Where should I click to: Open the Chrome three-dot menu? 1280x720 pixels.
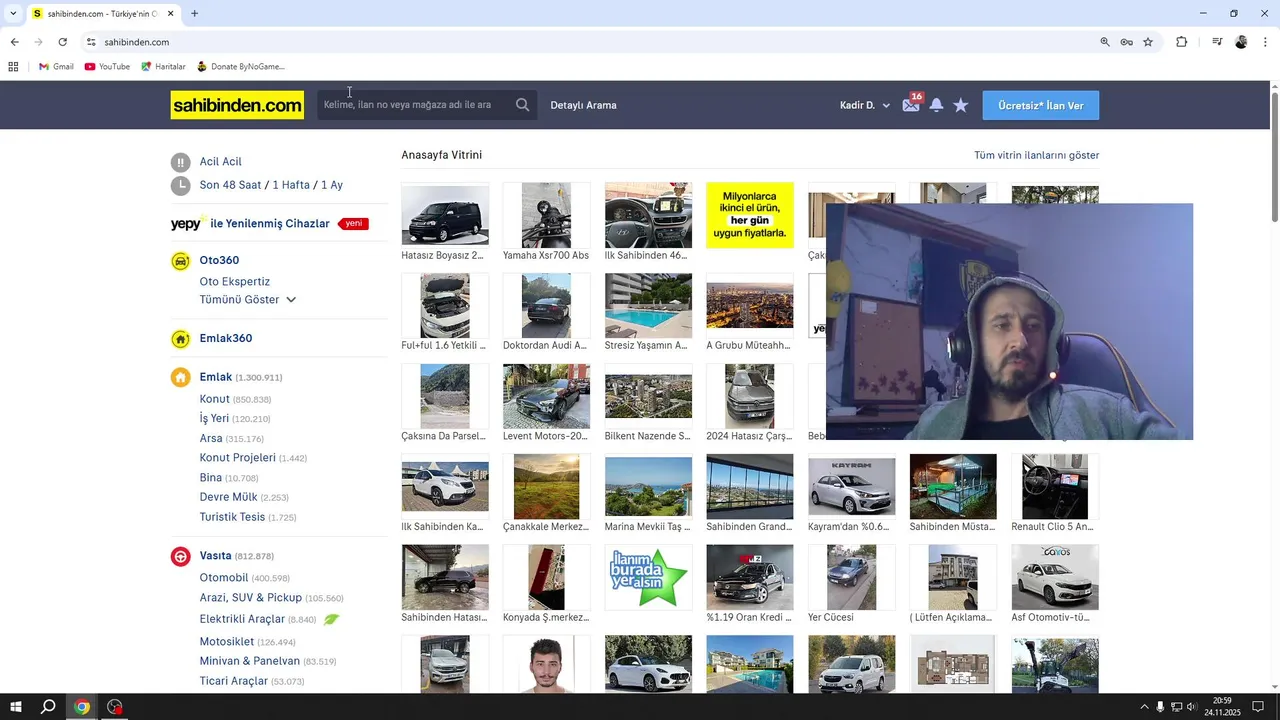point(1266,42)
